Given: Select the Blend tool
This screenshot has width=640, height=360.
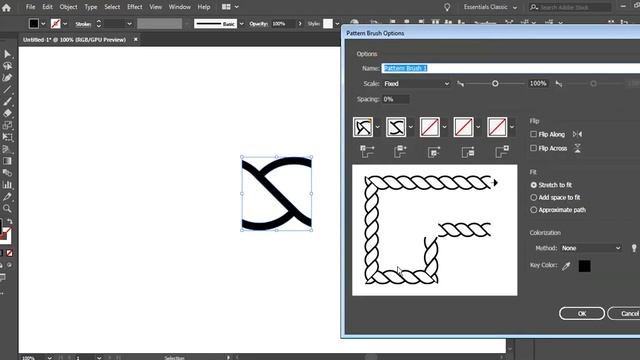Looking at the screenshot, I should [7, 173].
